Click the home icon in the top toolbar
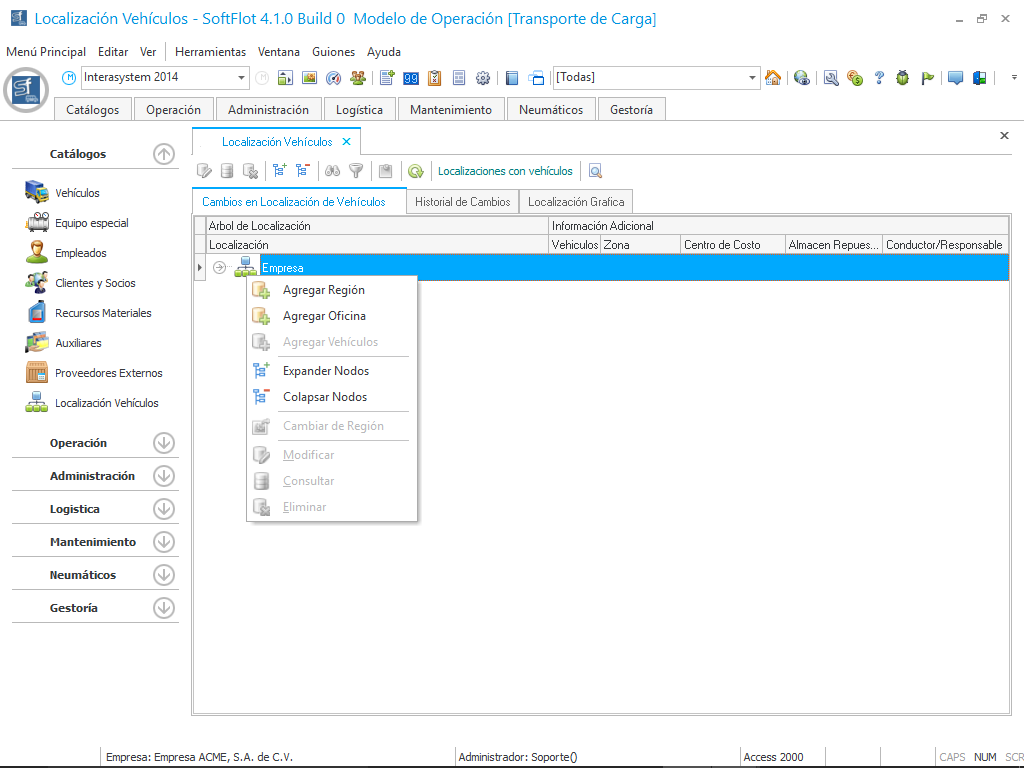The width and height of the screenshot is (1024, 768). [773, 78]
